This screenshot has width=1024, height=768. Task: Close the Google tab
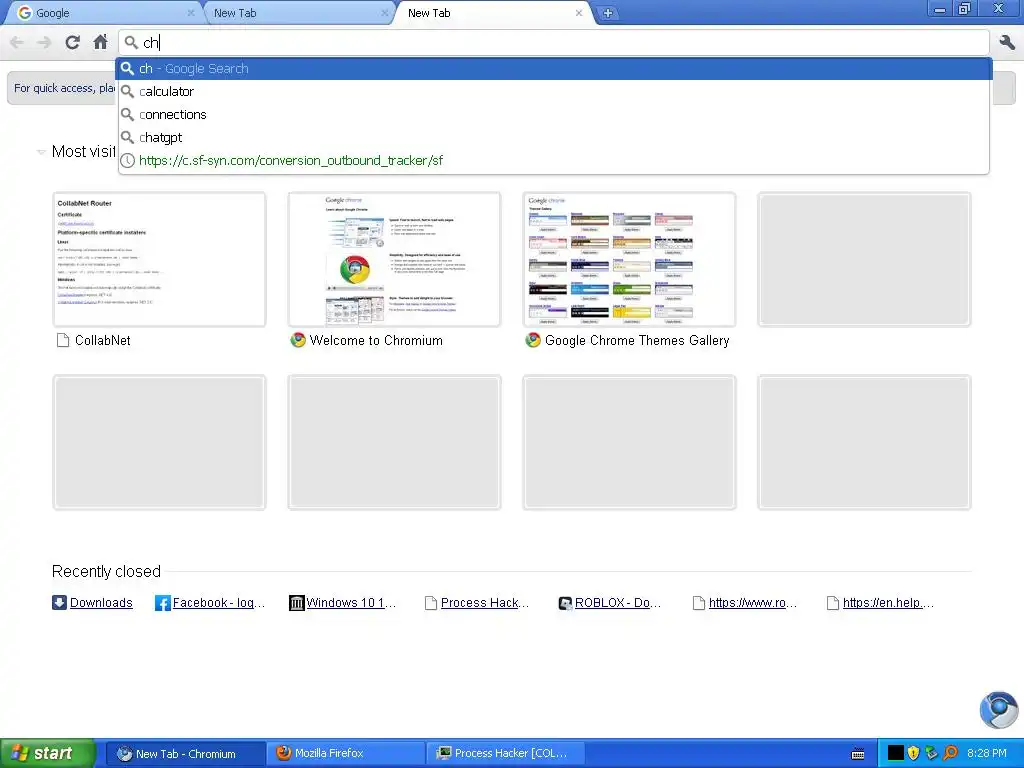pos(191,13)
